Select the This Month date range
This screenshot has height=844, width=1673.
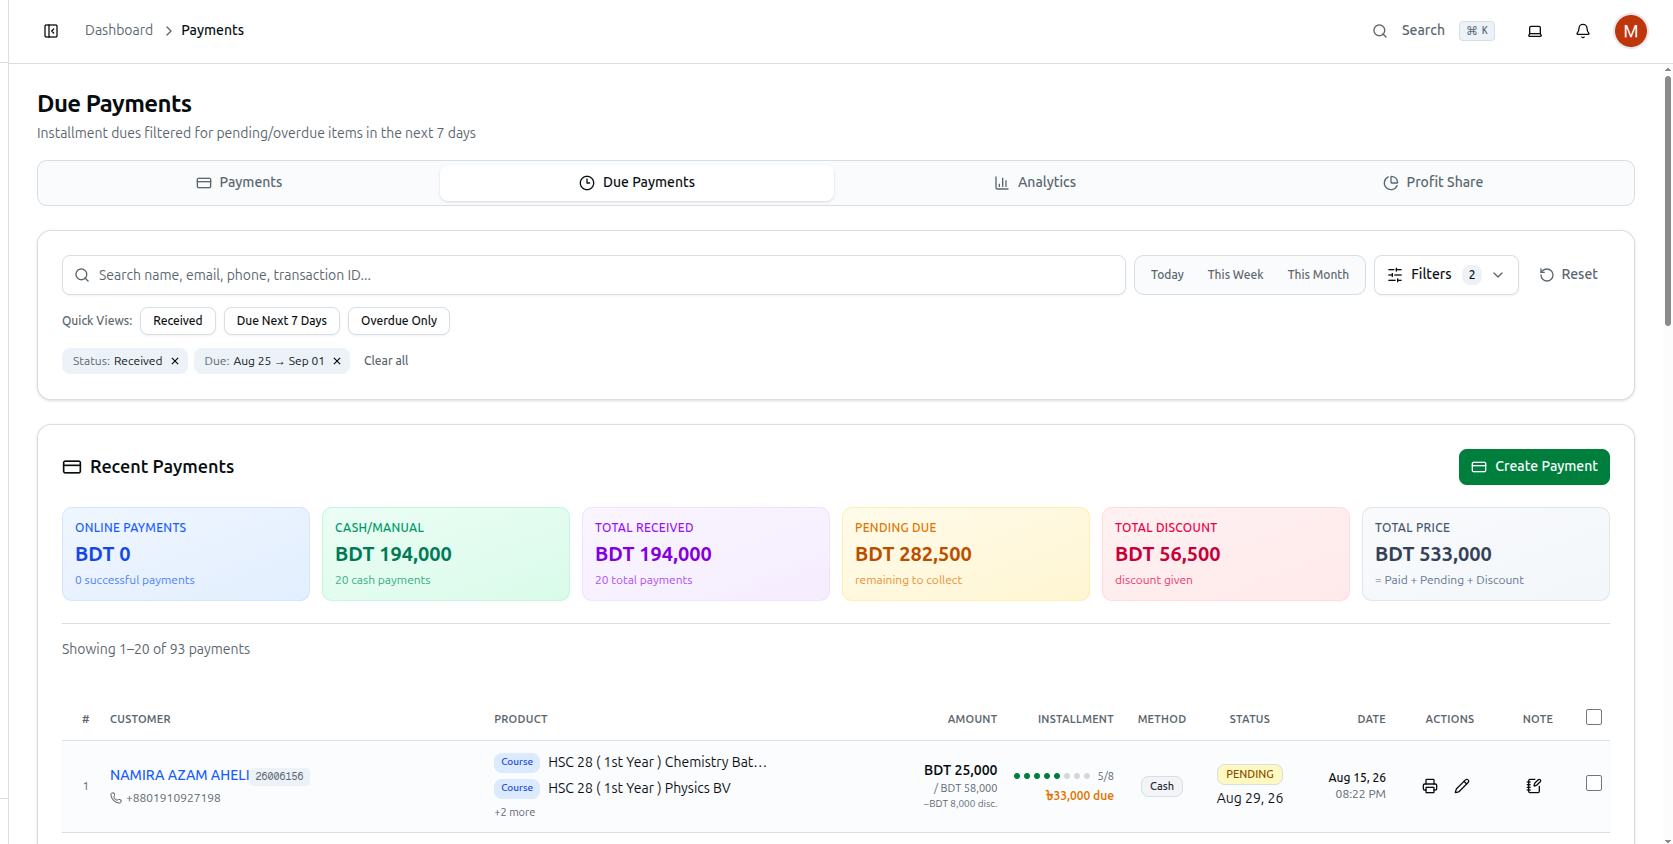coord(1318,274)
